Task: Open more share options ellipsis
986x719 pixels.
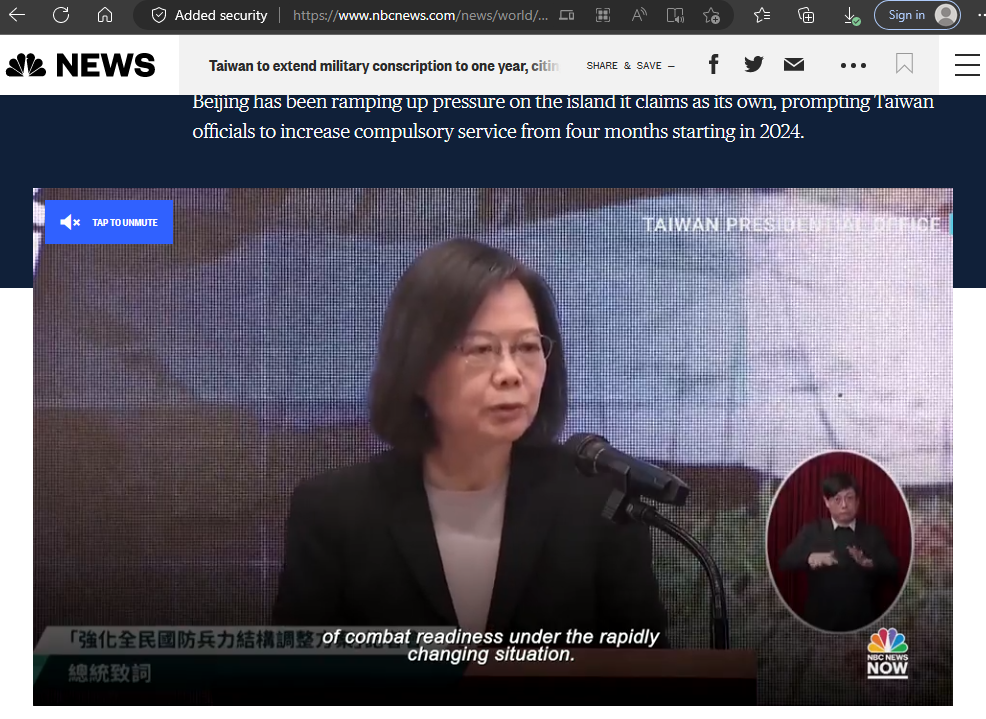Action: click(853, 65)
